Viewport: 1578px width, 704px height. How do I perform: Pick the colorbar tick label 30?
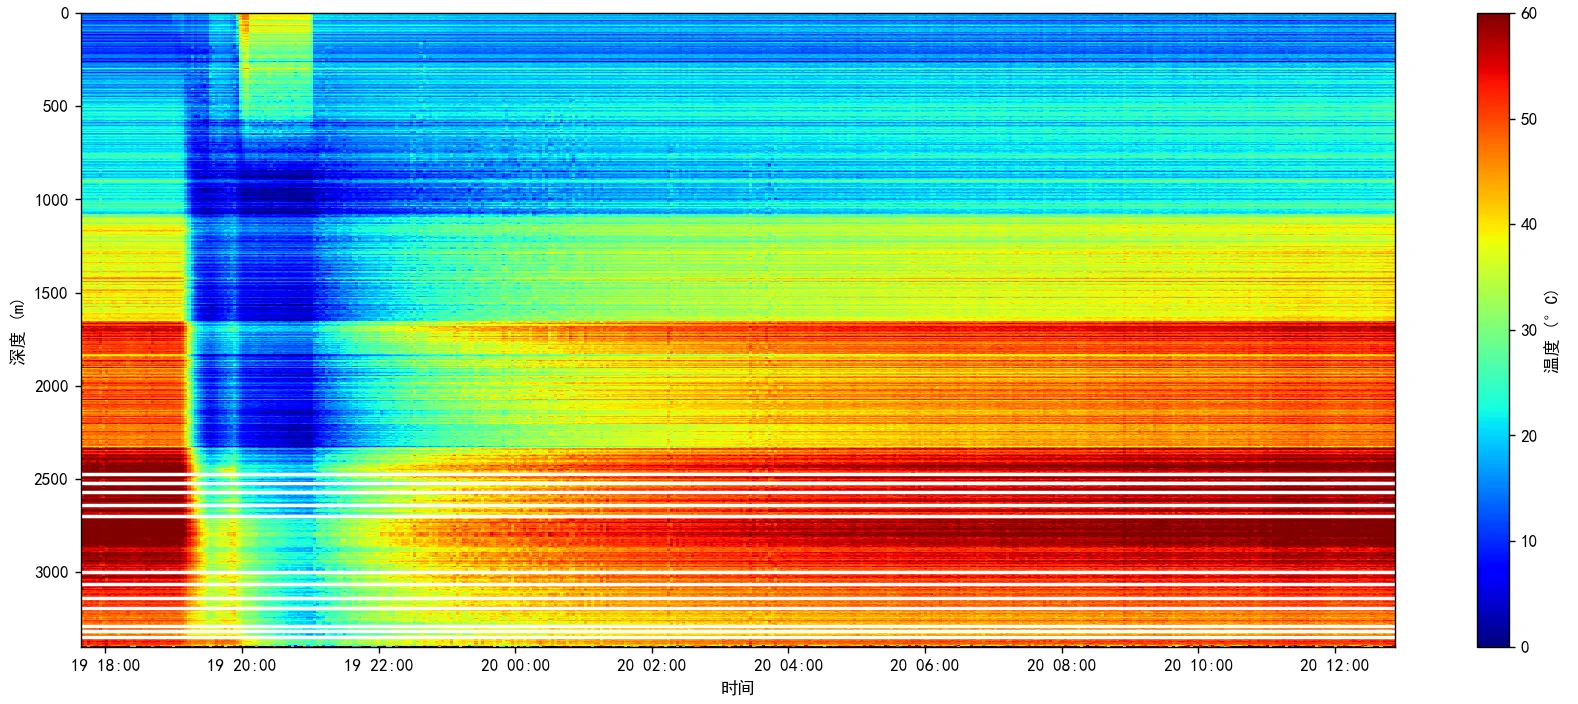pyautogui.click(x=1529, y=331)
